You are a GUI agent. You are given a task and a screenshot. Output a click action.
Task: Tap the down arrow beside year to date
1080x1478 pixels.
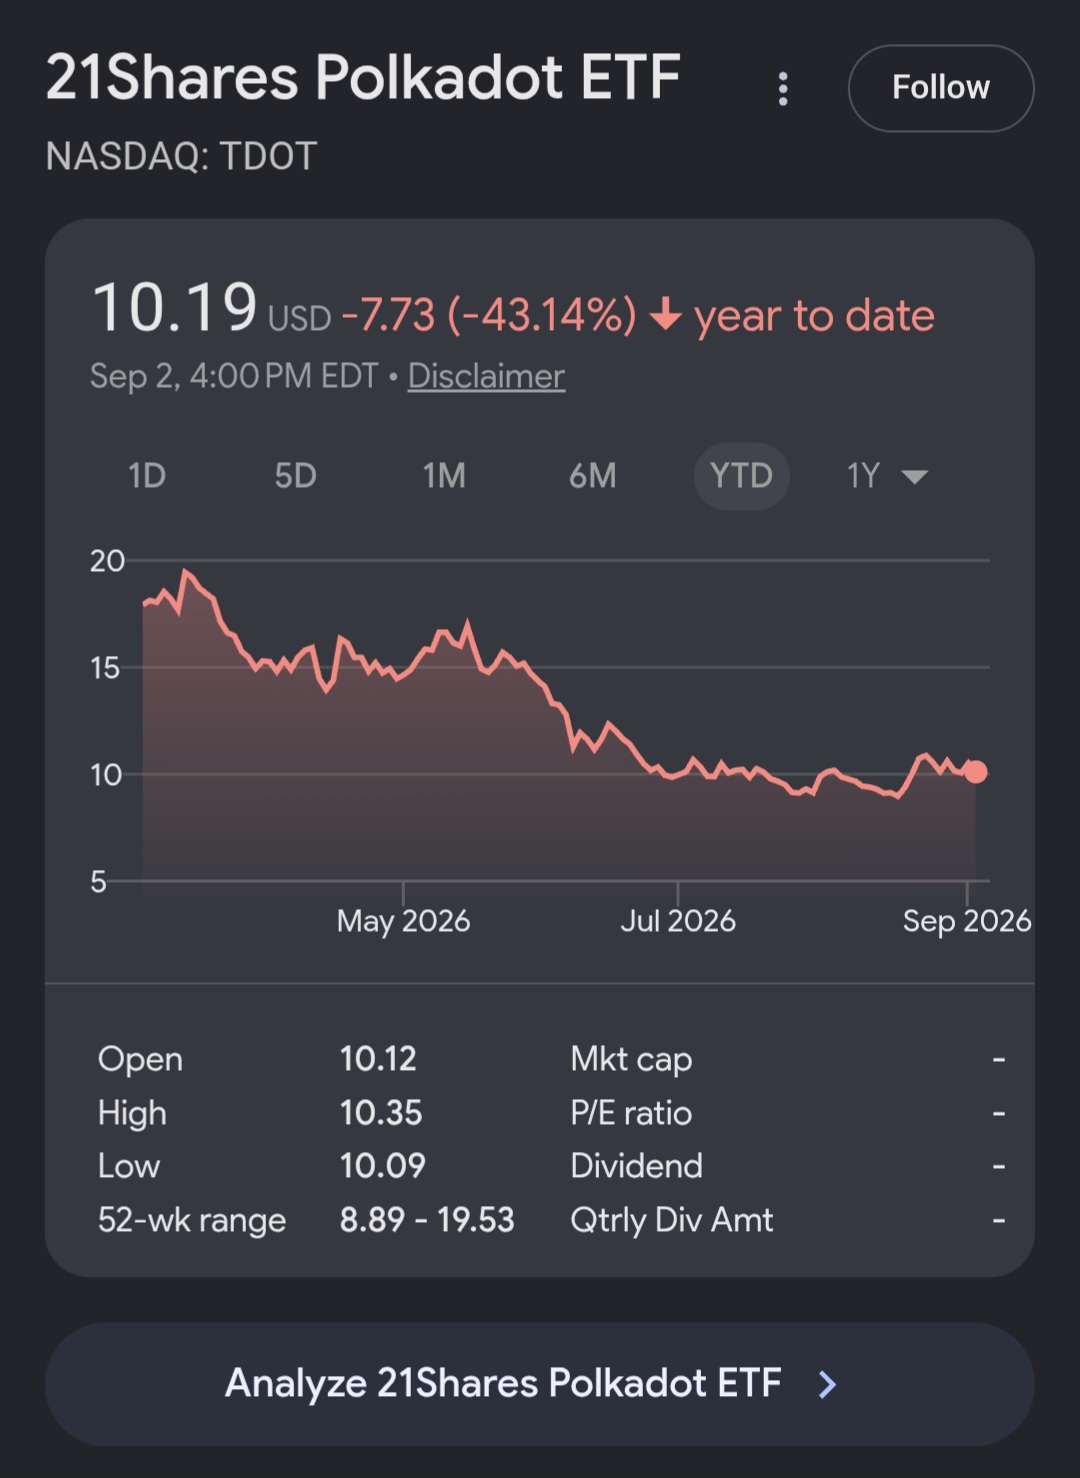(x=665, y=316)
